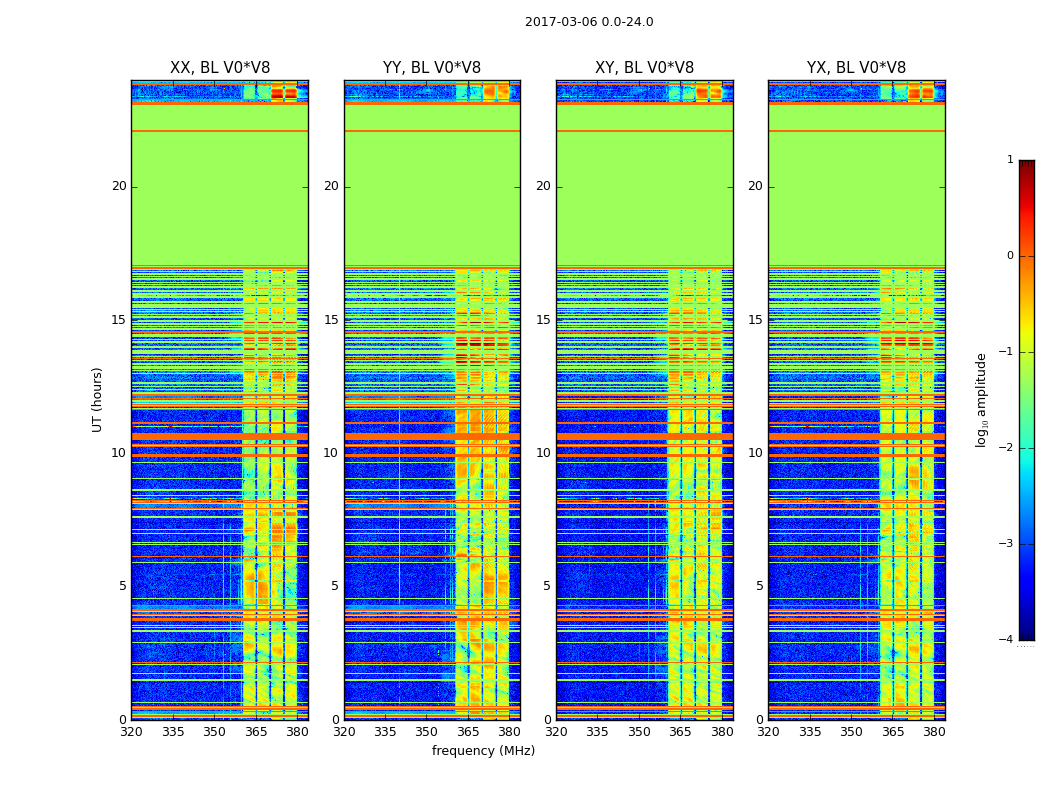Viewport: 1050px width, 800px height.
Task: Click the '5' y-tick beside the YX panel
Action: click(759, 586)
